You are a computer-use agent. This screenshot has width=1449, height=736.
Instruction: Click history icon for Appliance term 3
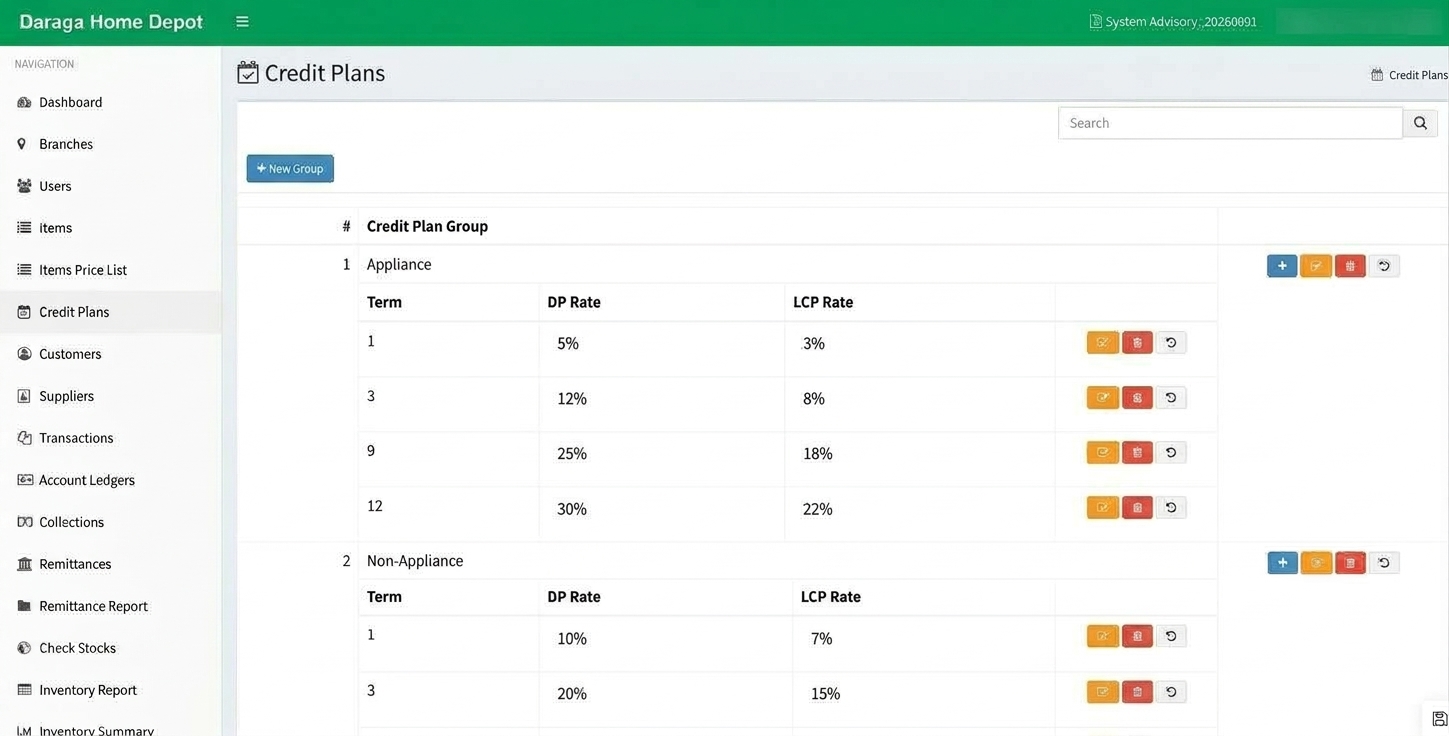tap(1171, 398)
